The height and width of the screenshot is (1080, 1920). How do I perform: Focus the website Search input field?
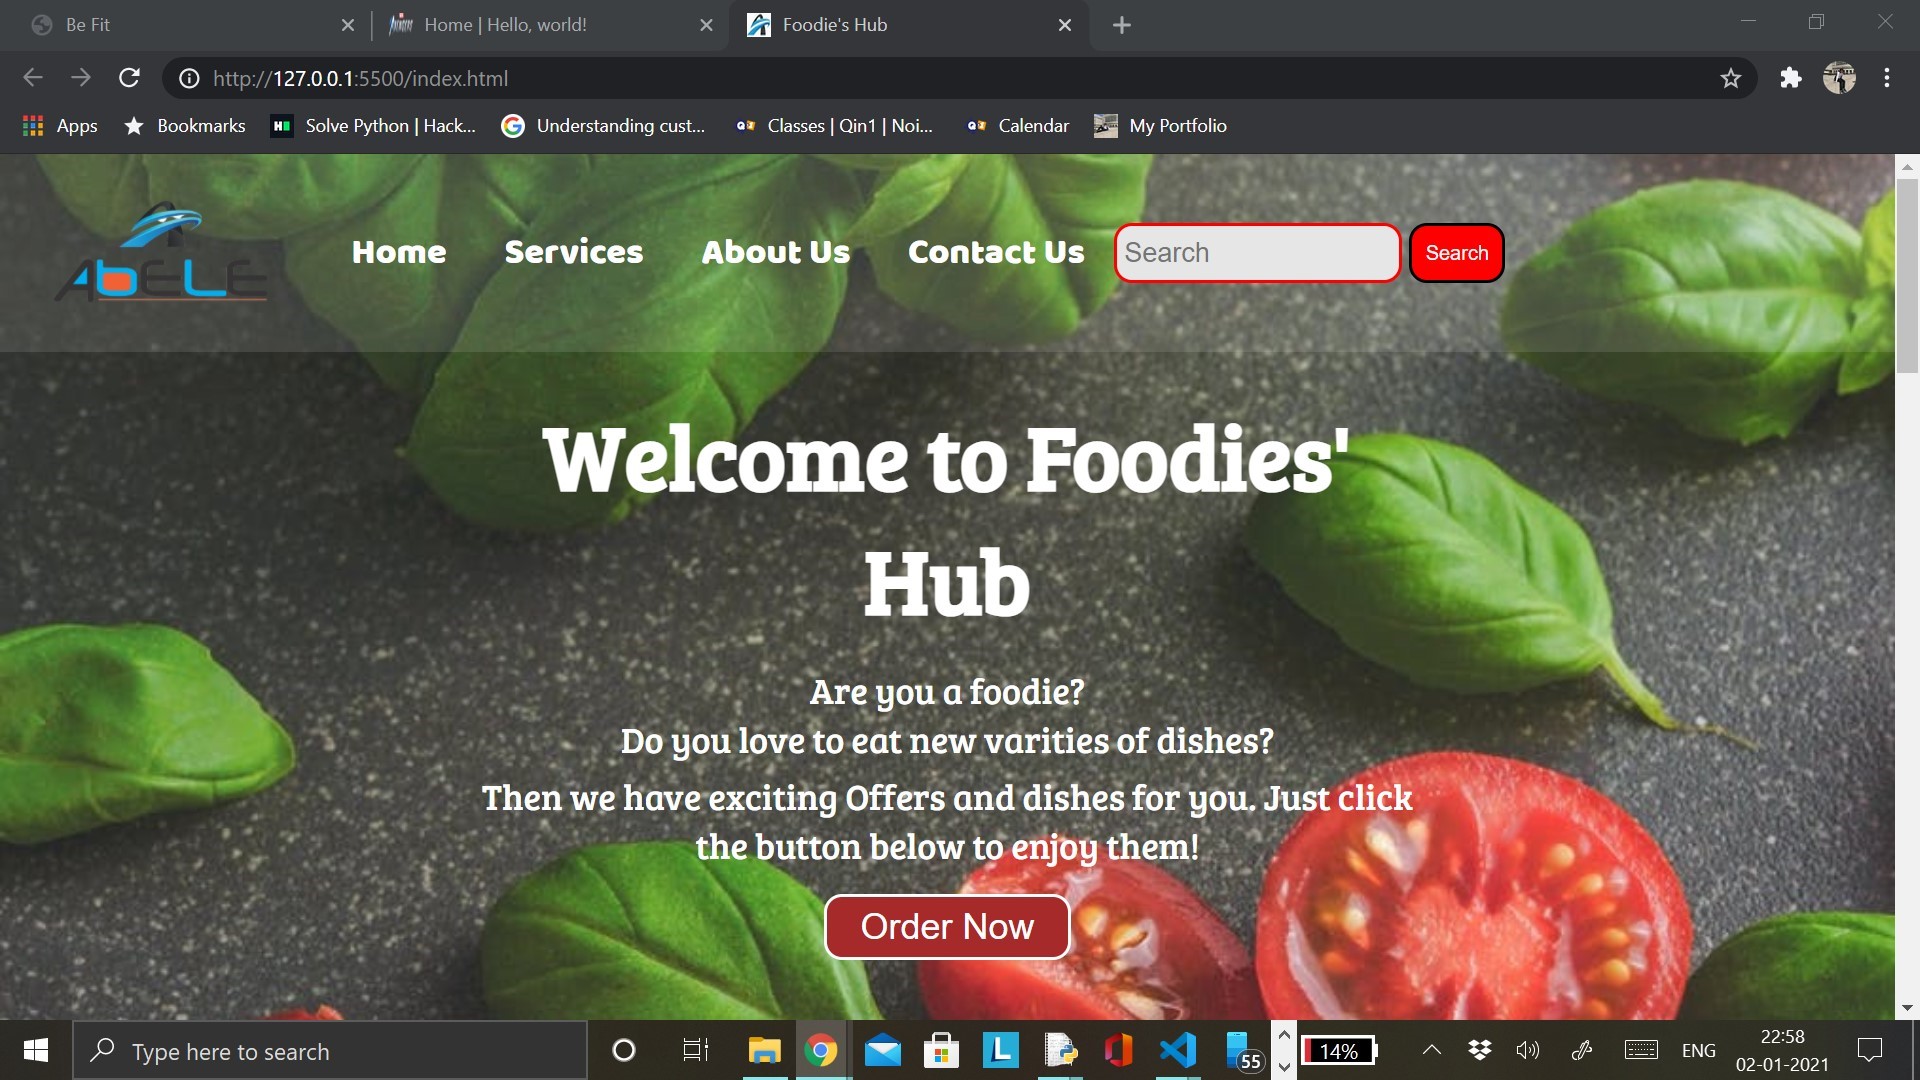point(1257,253)
